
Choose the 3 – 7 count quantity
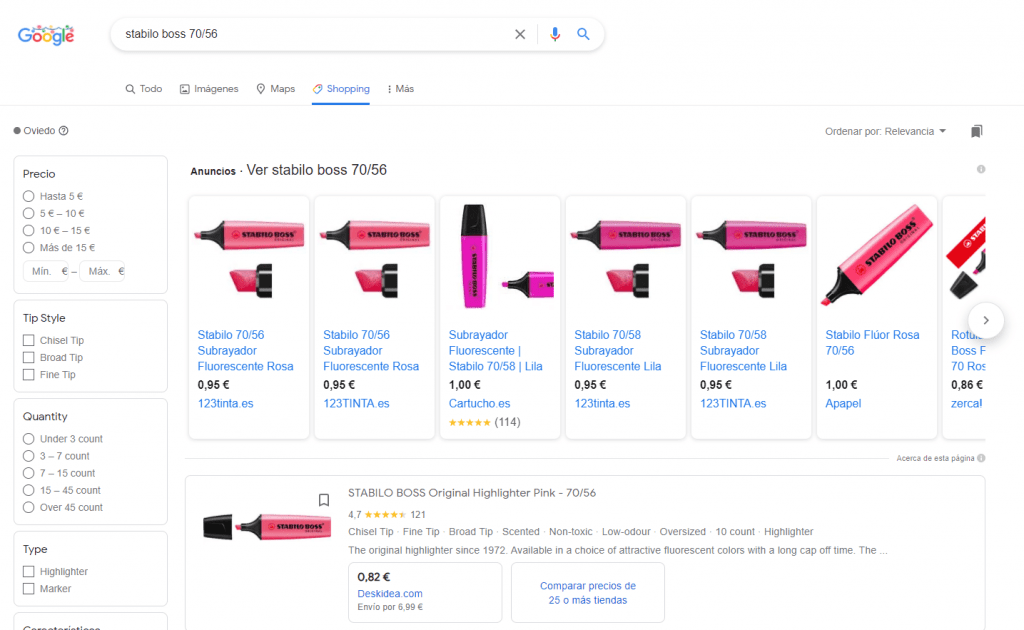coord(28,456)
